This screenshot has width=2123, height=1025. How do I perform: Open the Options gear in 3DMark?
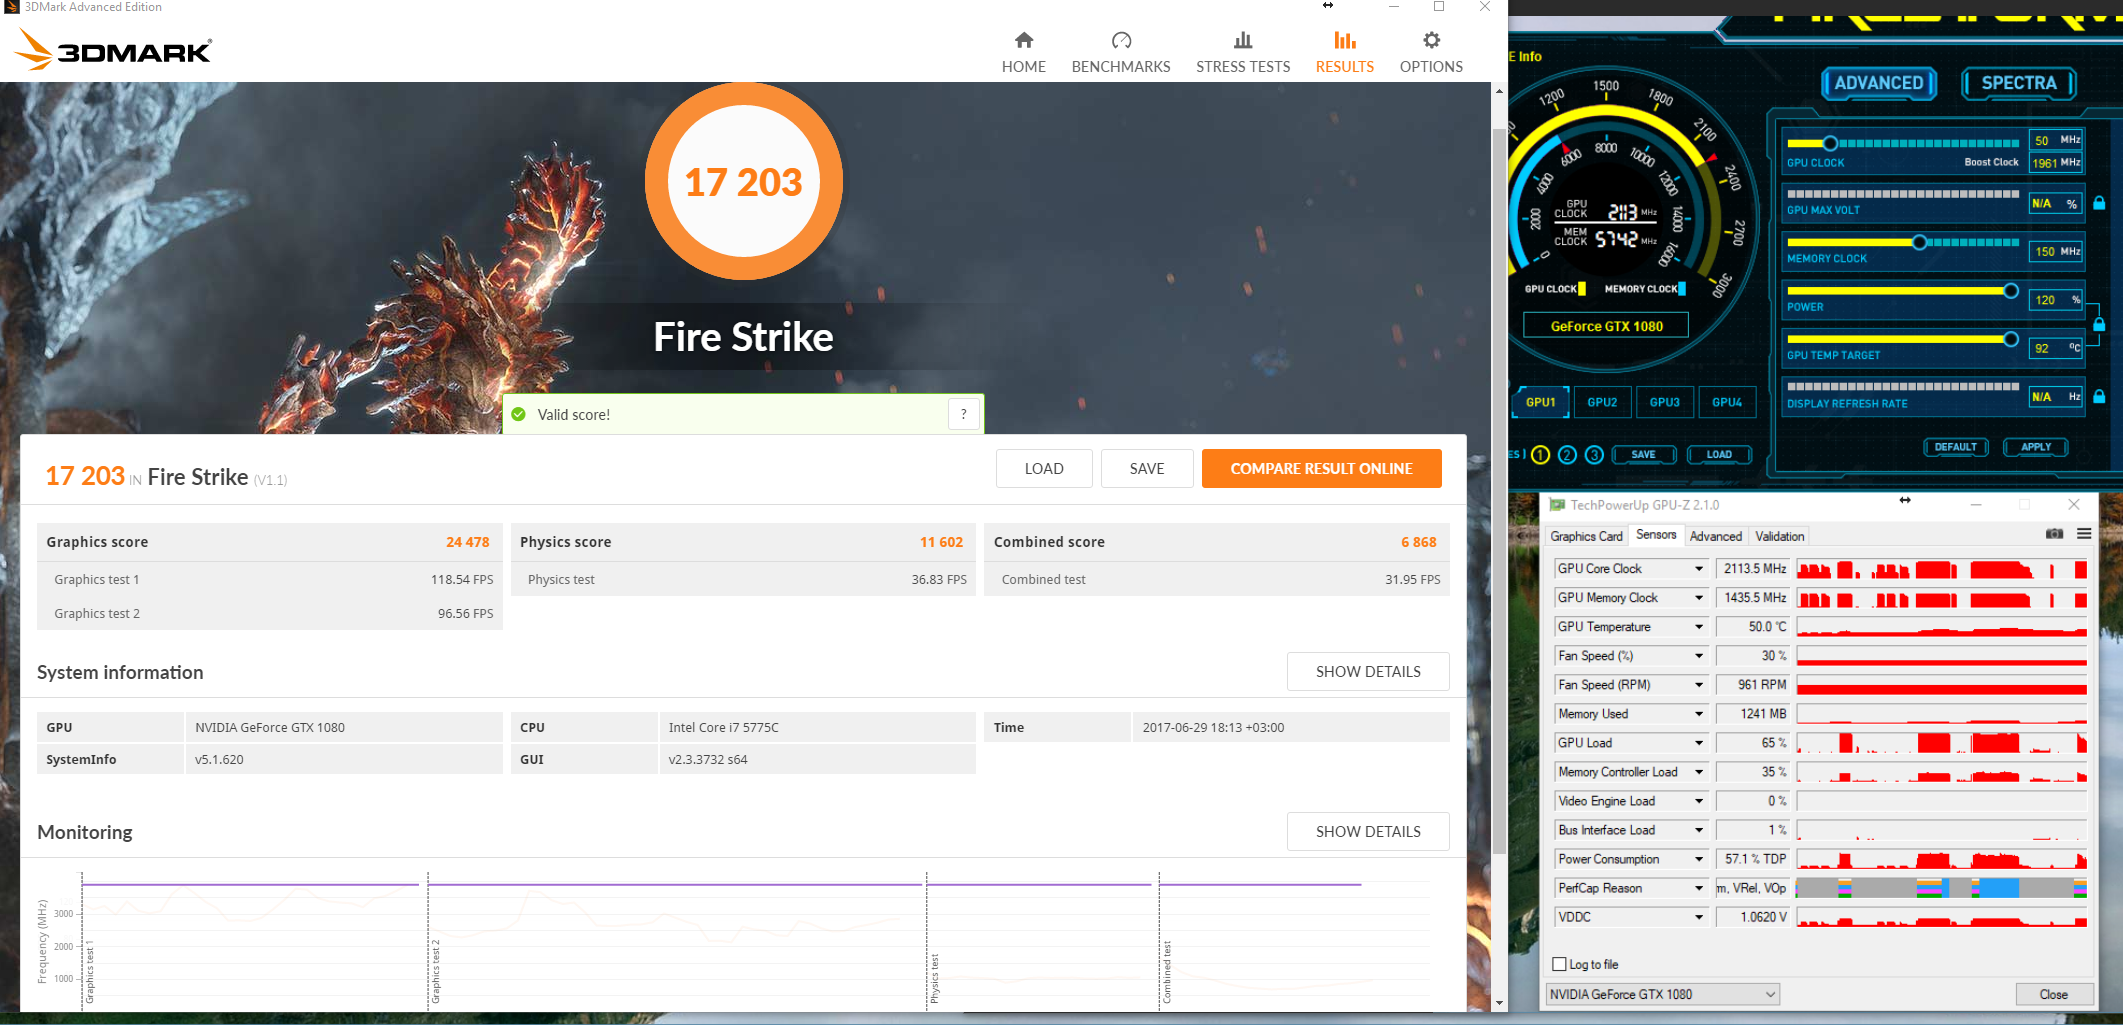[x=1431, y=41]
